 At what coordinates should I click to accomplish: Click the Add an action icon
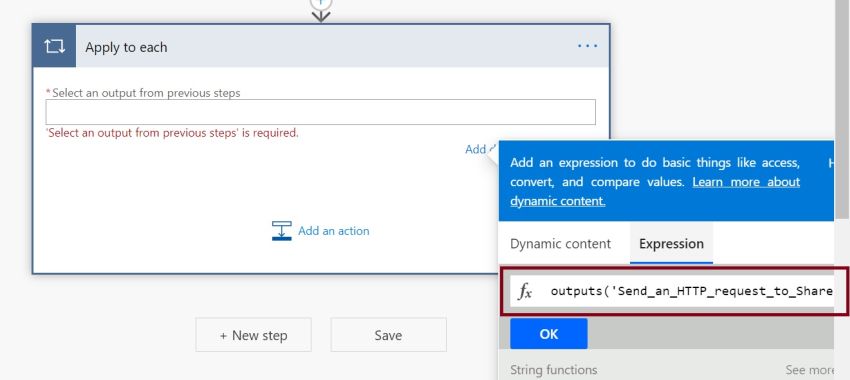point(281,231)
